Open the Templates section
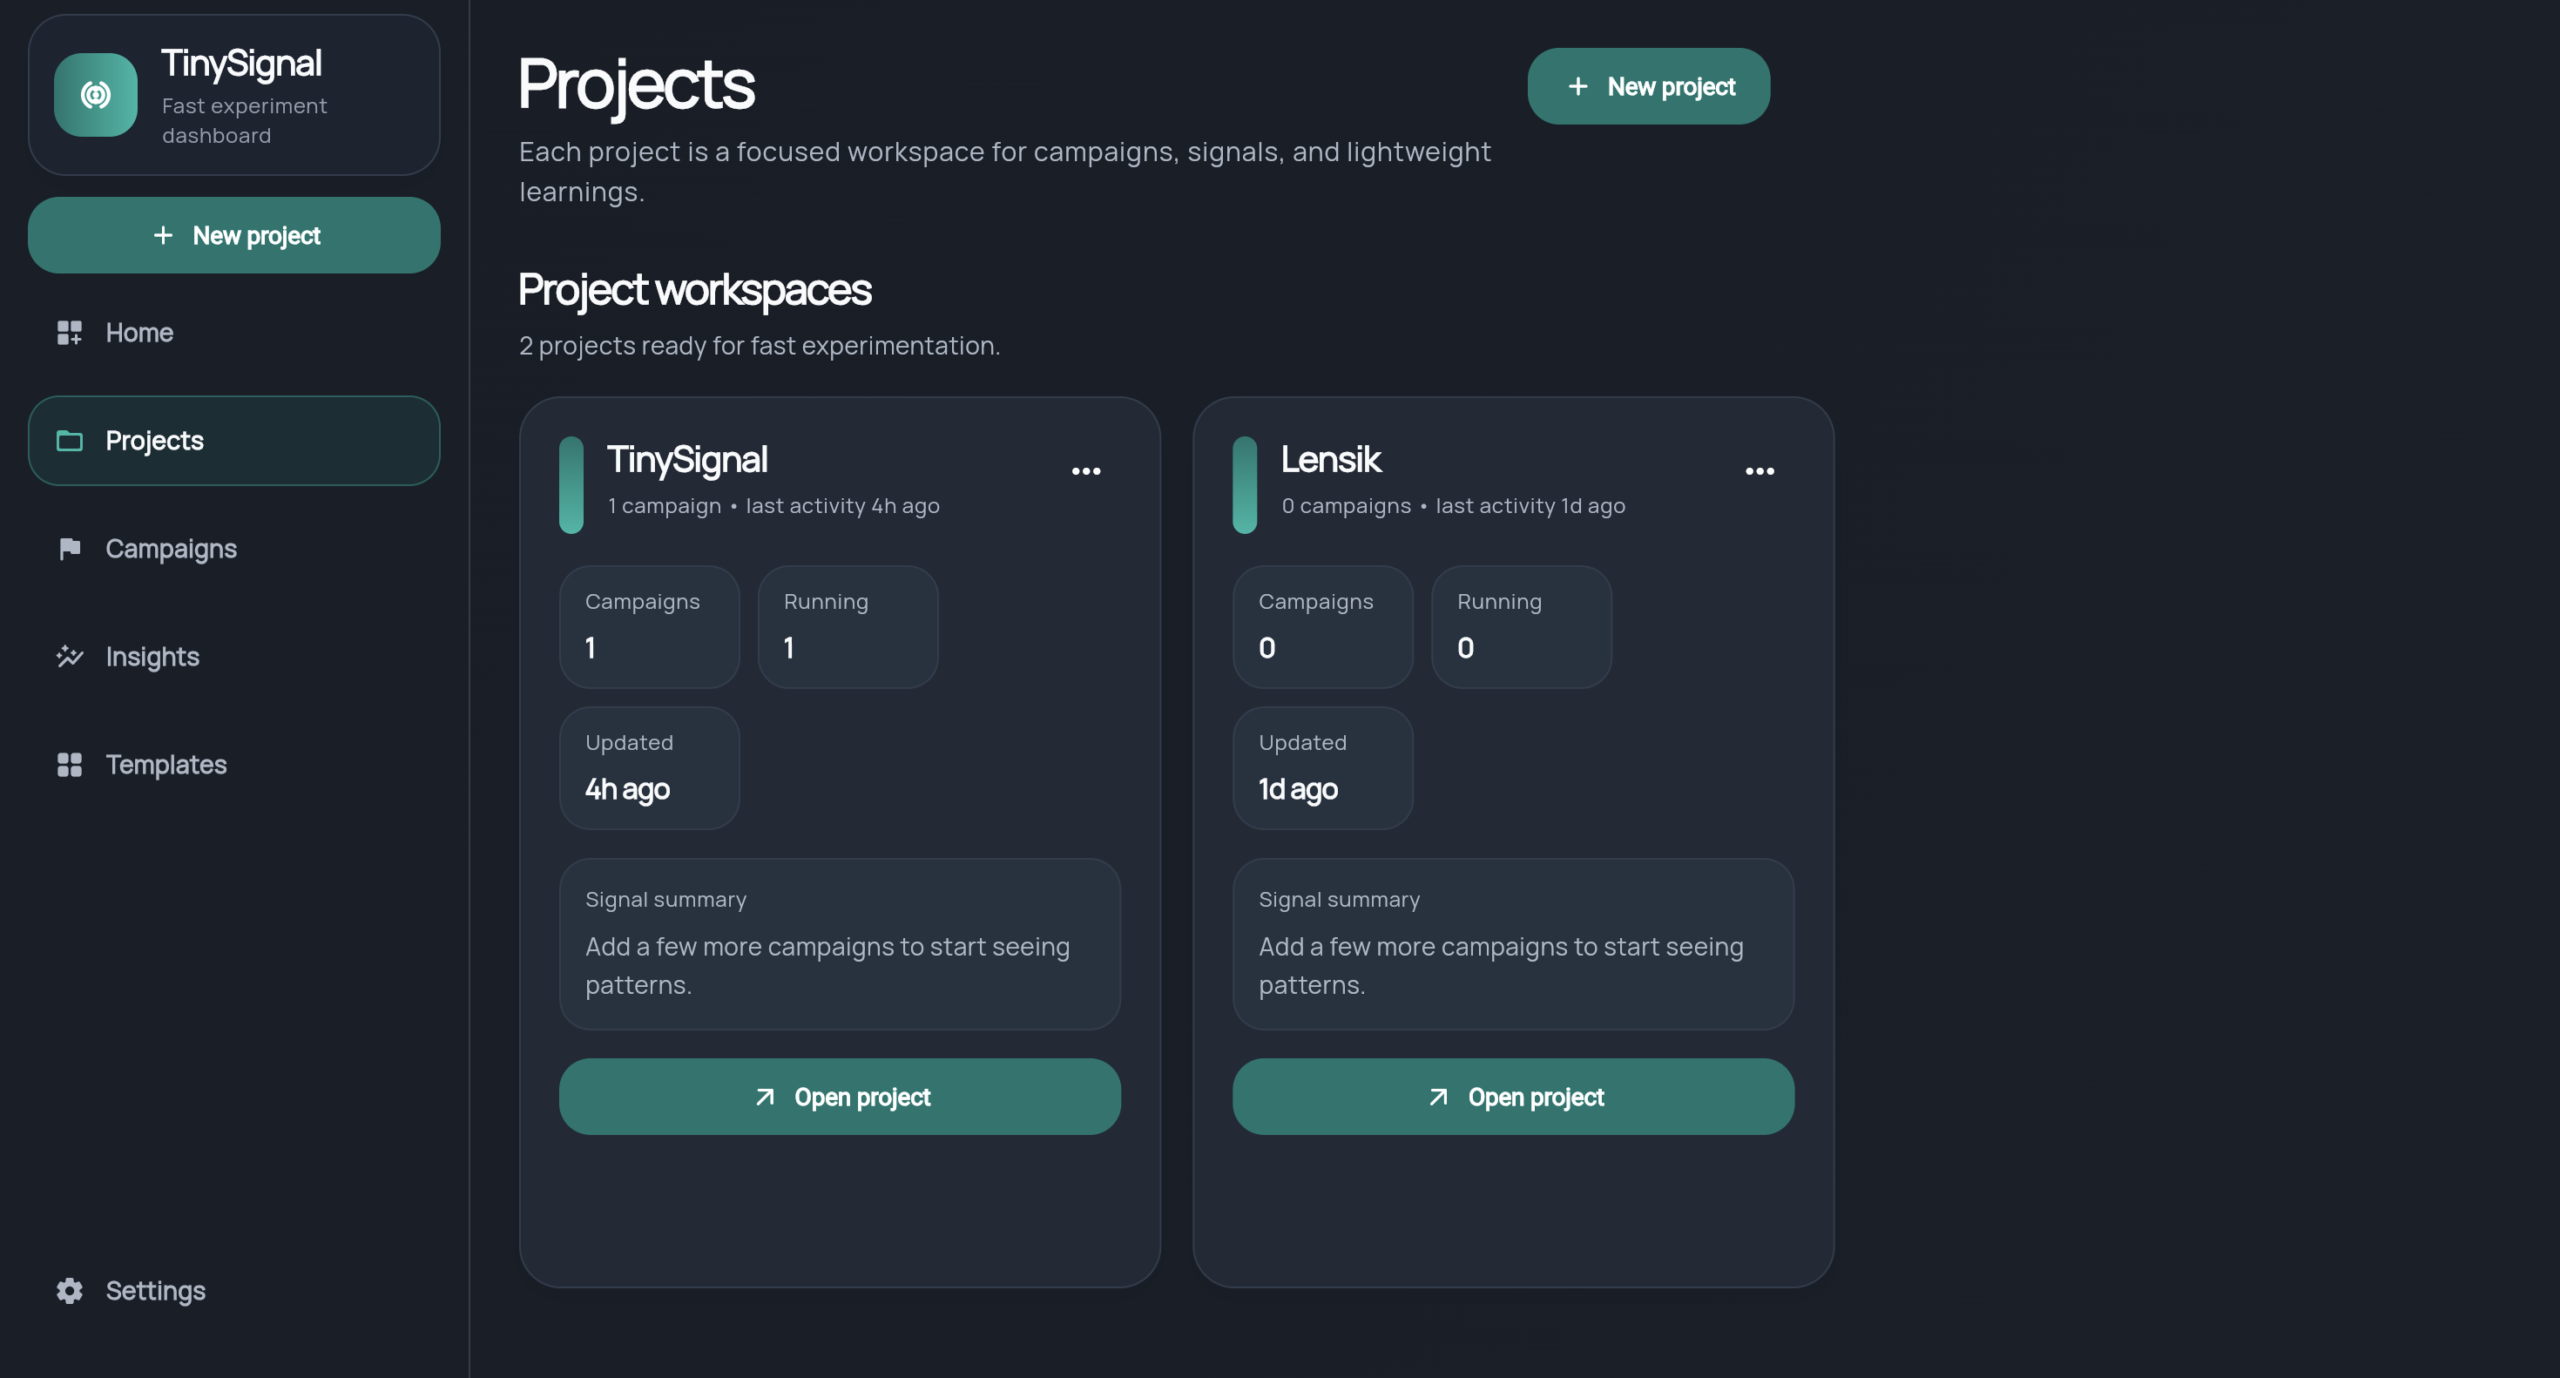 point(166,765)
